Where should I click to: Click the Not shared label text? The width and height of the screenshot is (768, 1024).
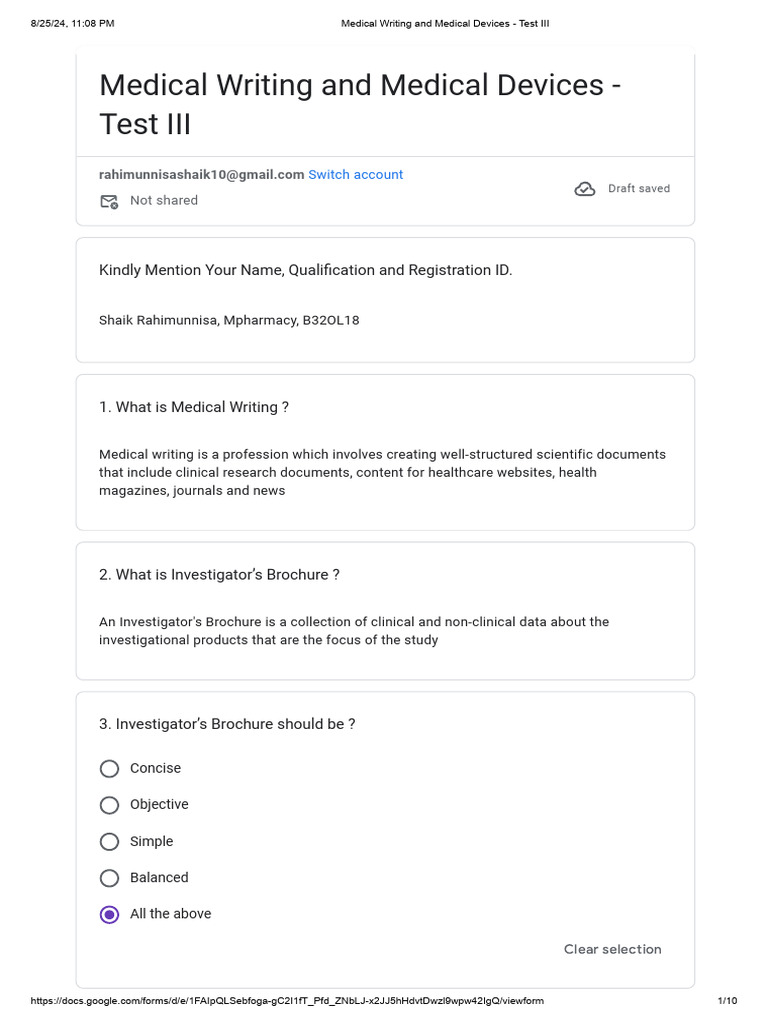click(164, 200)
